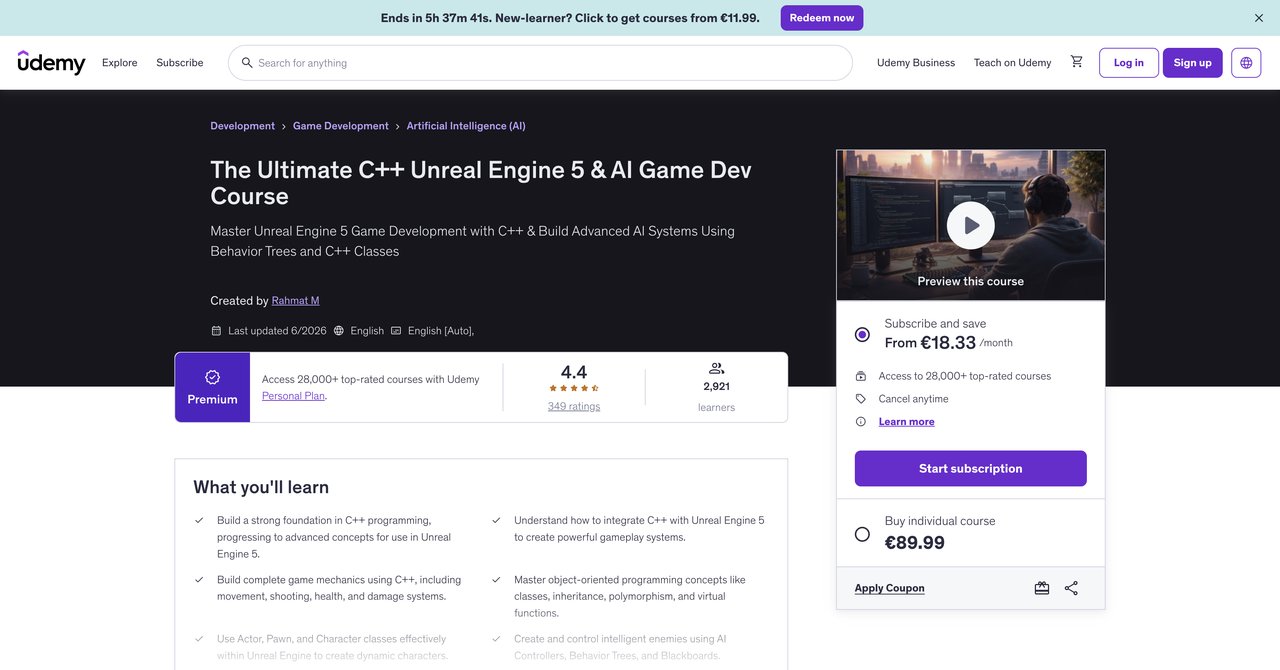Open the language globe button

1246,63
